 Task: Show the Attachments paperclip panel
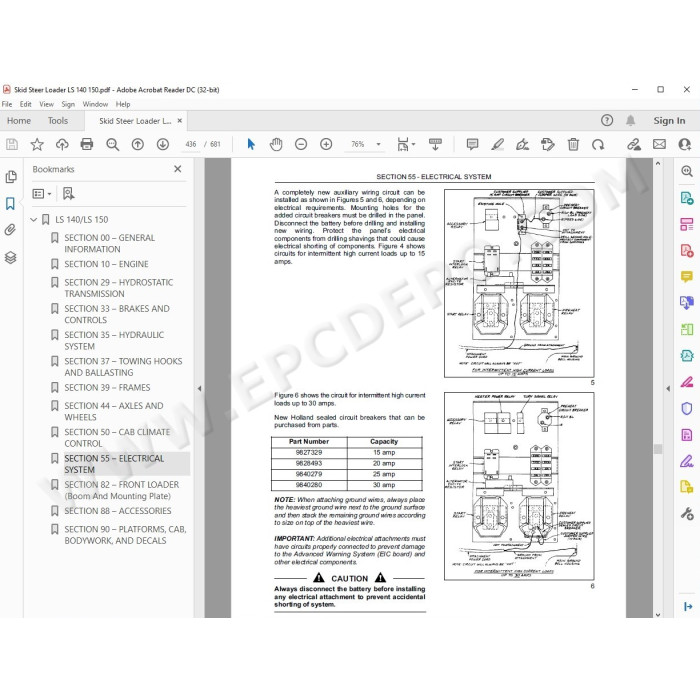[10, 230]
